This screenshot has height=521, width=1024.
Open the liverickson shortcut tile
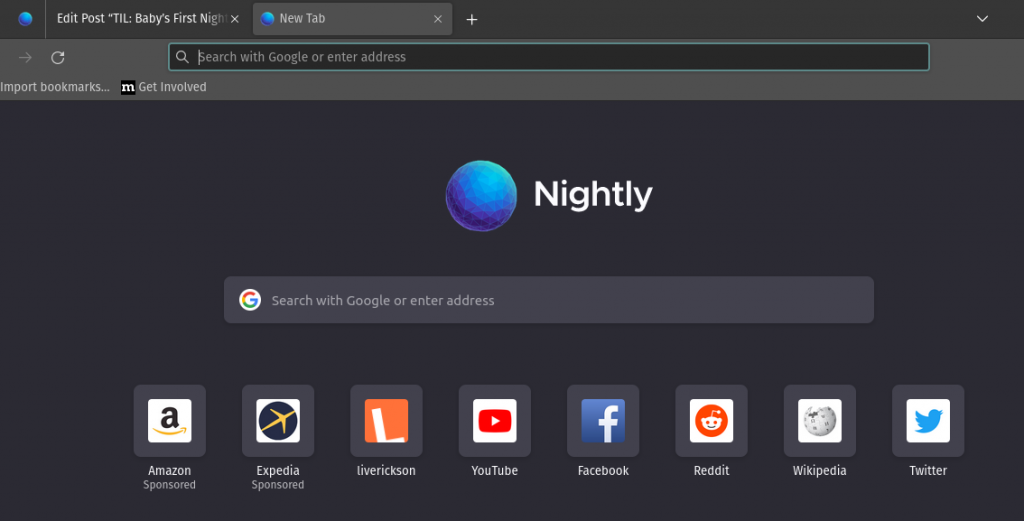tap(386, 420)
